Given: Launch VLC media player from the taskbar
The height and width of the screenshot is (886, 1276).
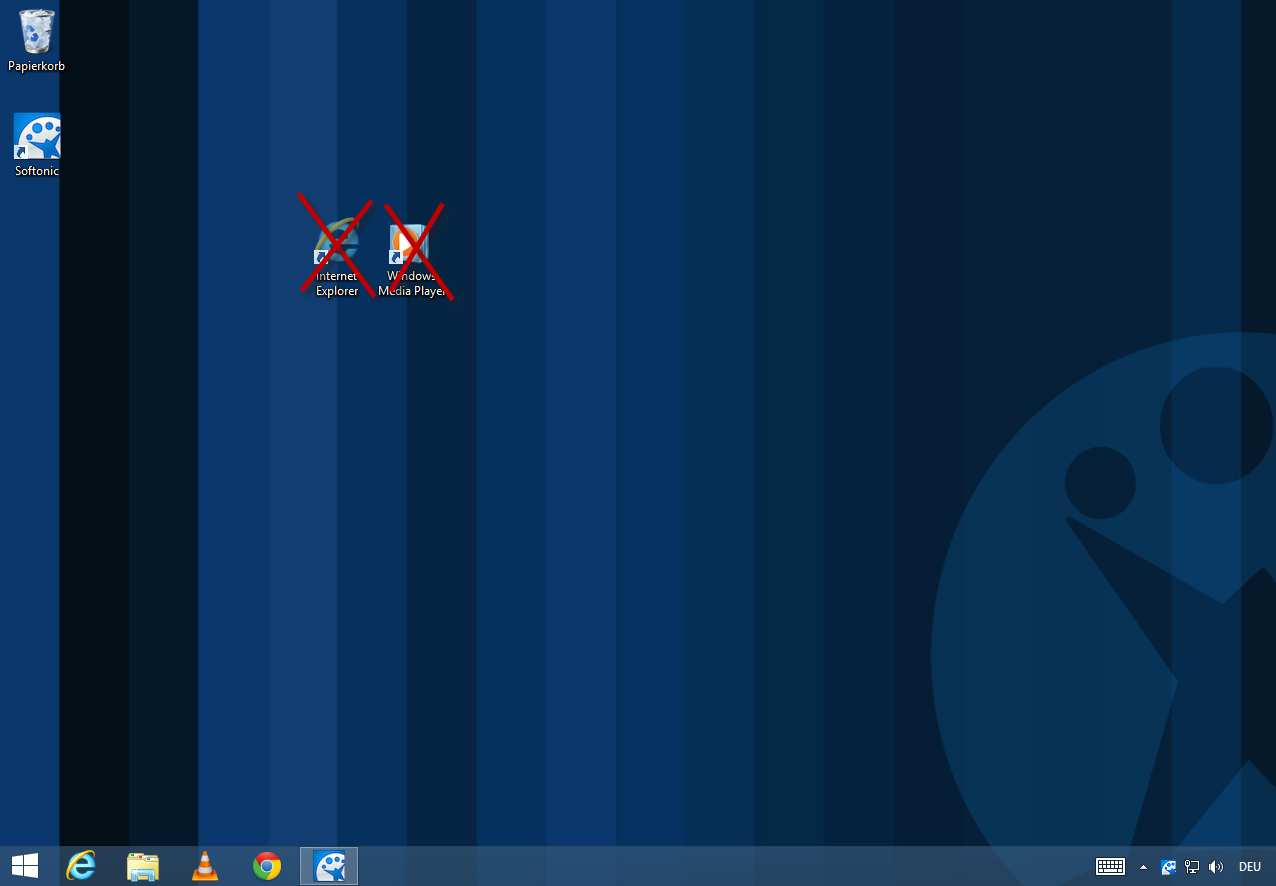Looking at the screenshot, I should tap(205, 866).
